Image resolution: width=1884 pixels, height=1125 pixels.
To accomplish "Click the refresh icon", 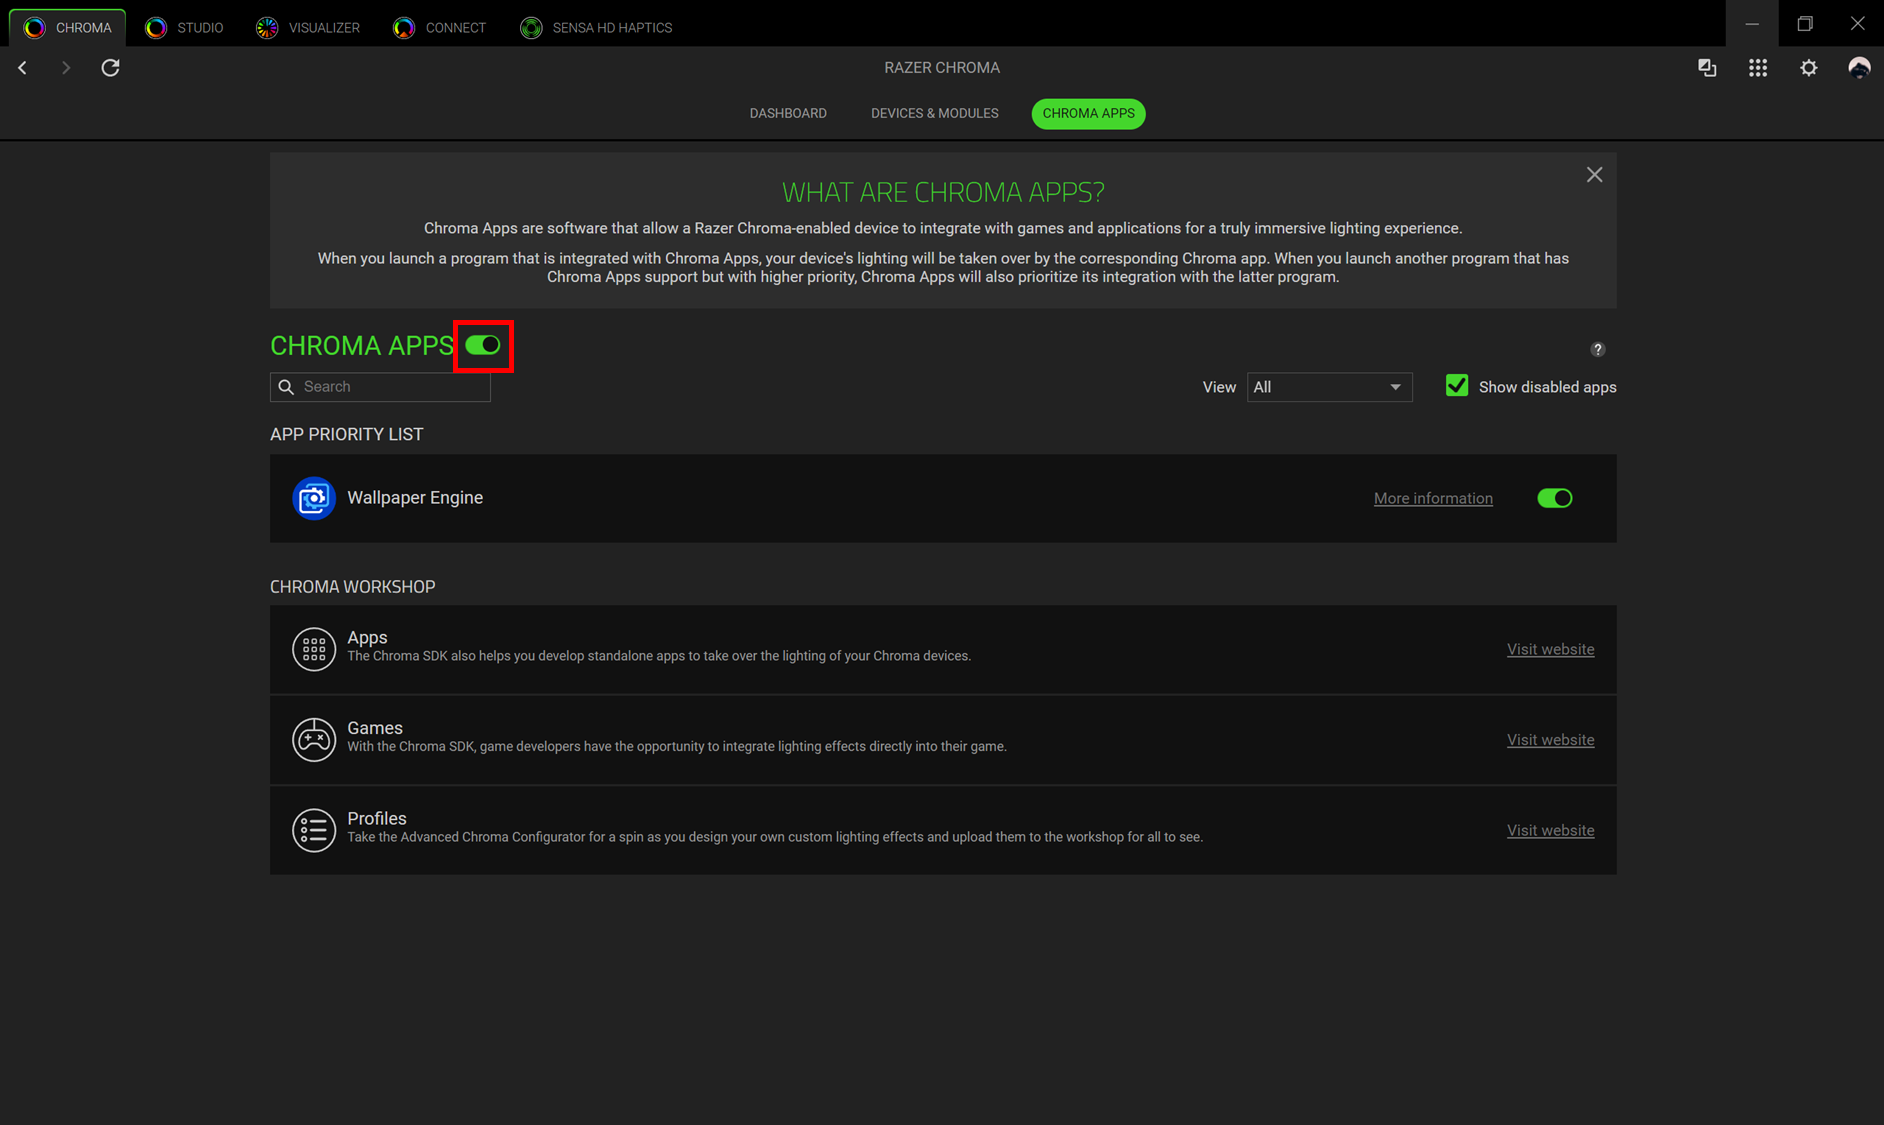I will tap(110, 67).
